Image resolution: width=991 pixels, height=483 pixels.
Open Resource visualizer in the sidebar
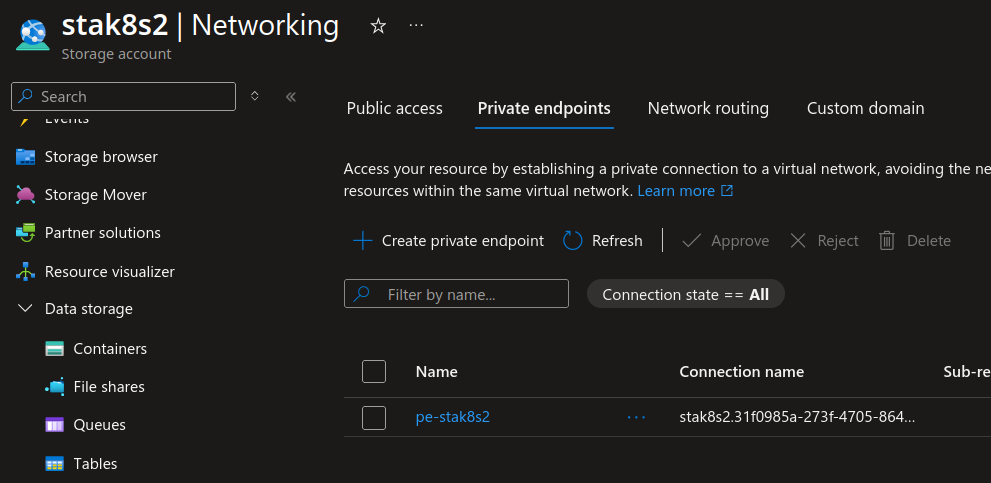109,272
